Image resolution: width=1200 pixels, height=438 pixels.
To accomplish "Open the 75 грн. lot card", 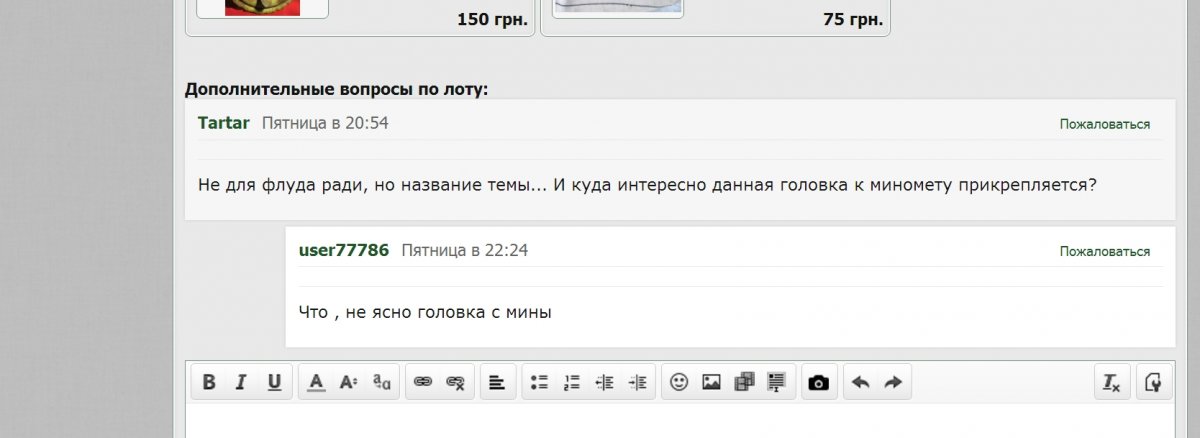I will (x=715, y=18).
